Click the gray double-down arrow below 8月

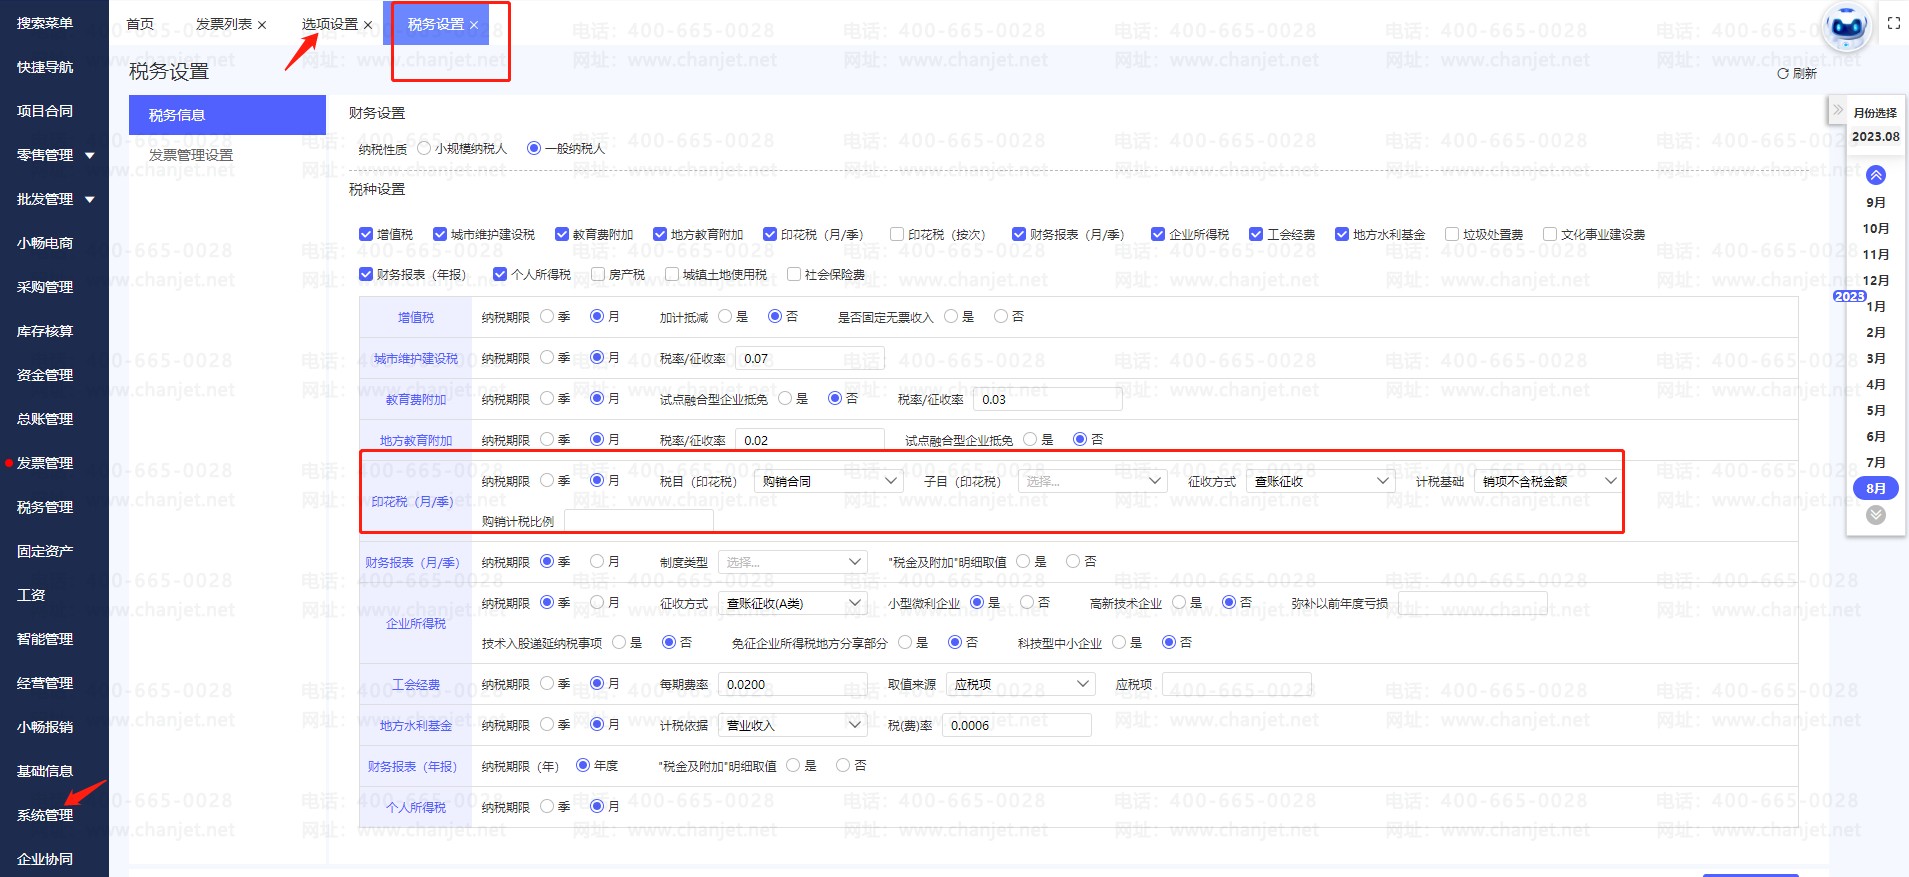click(1876, 515)
